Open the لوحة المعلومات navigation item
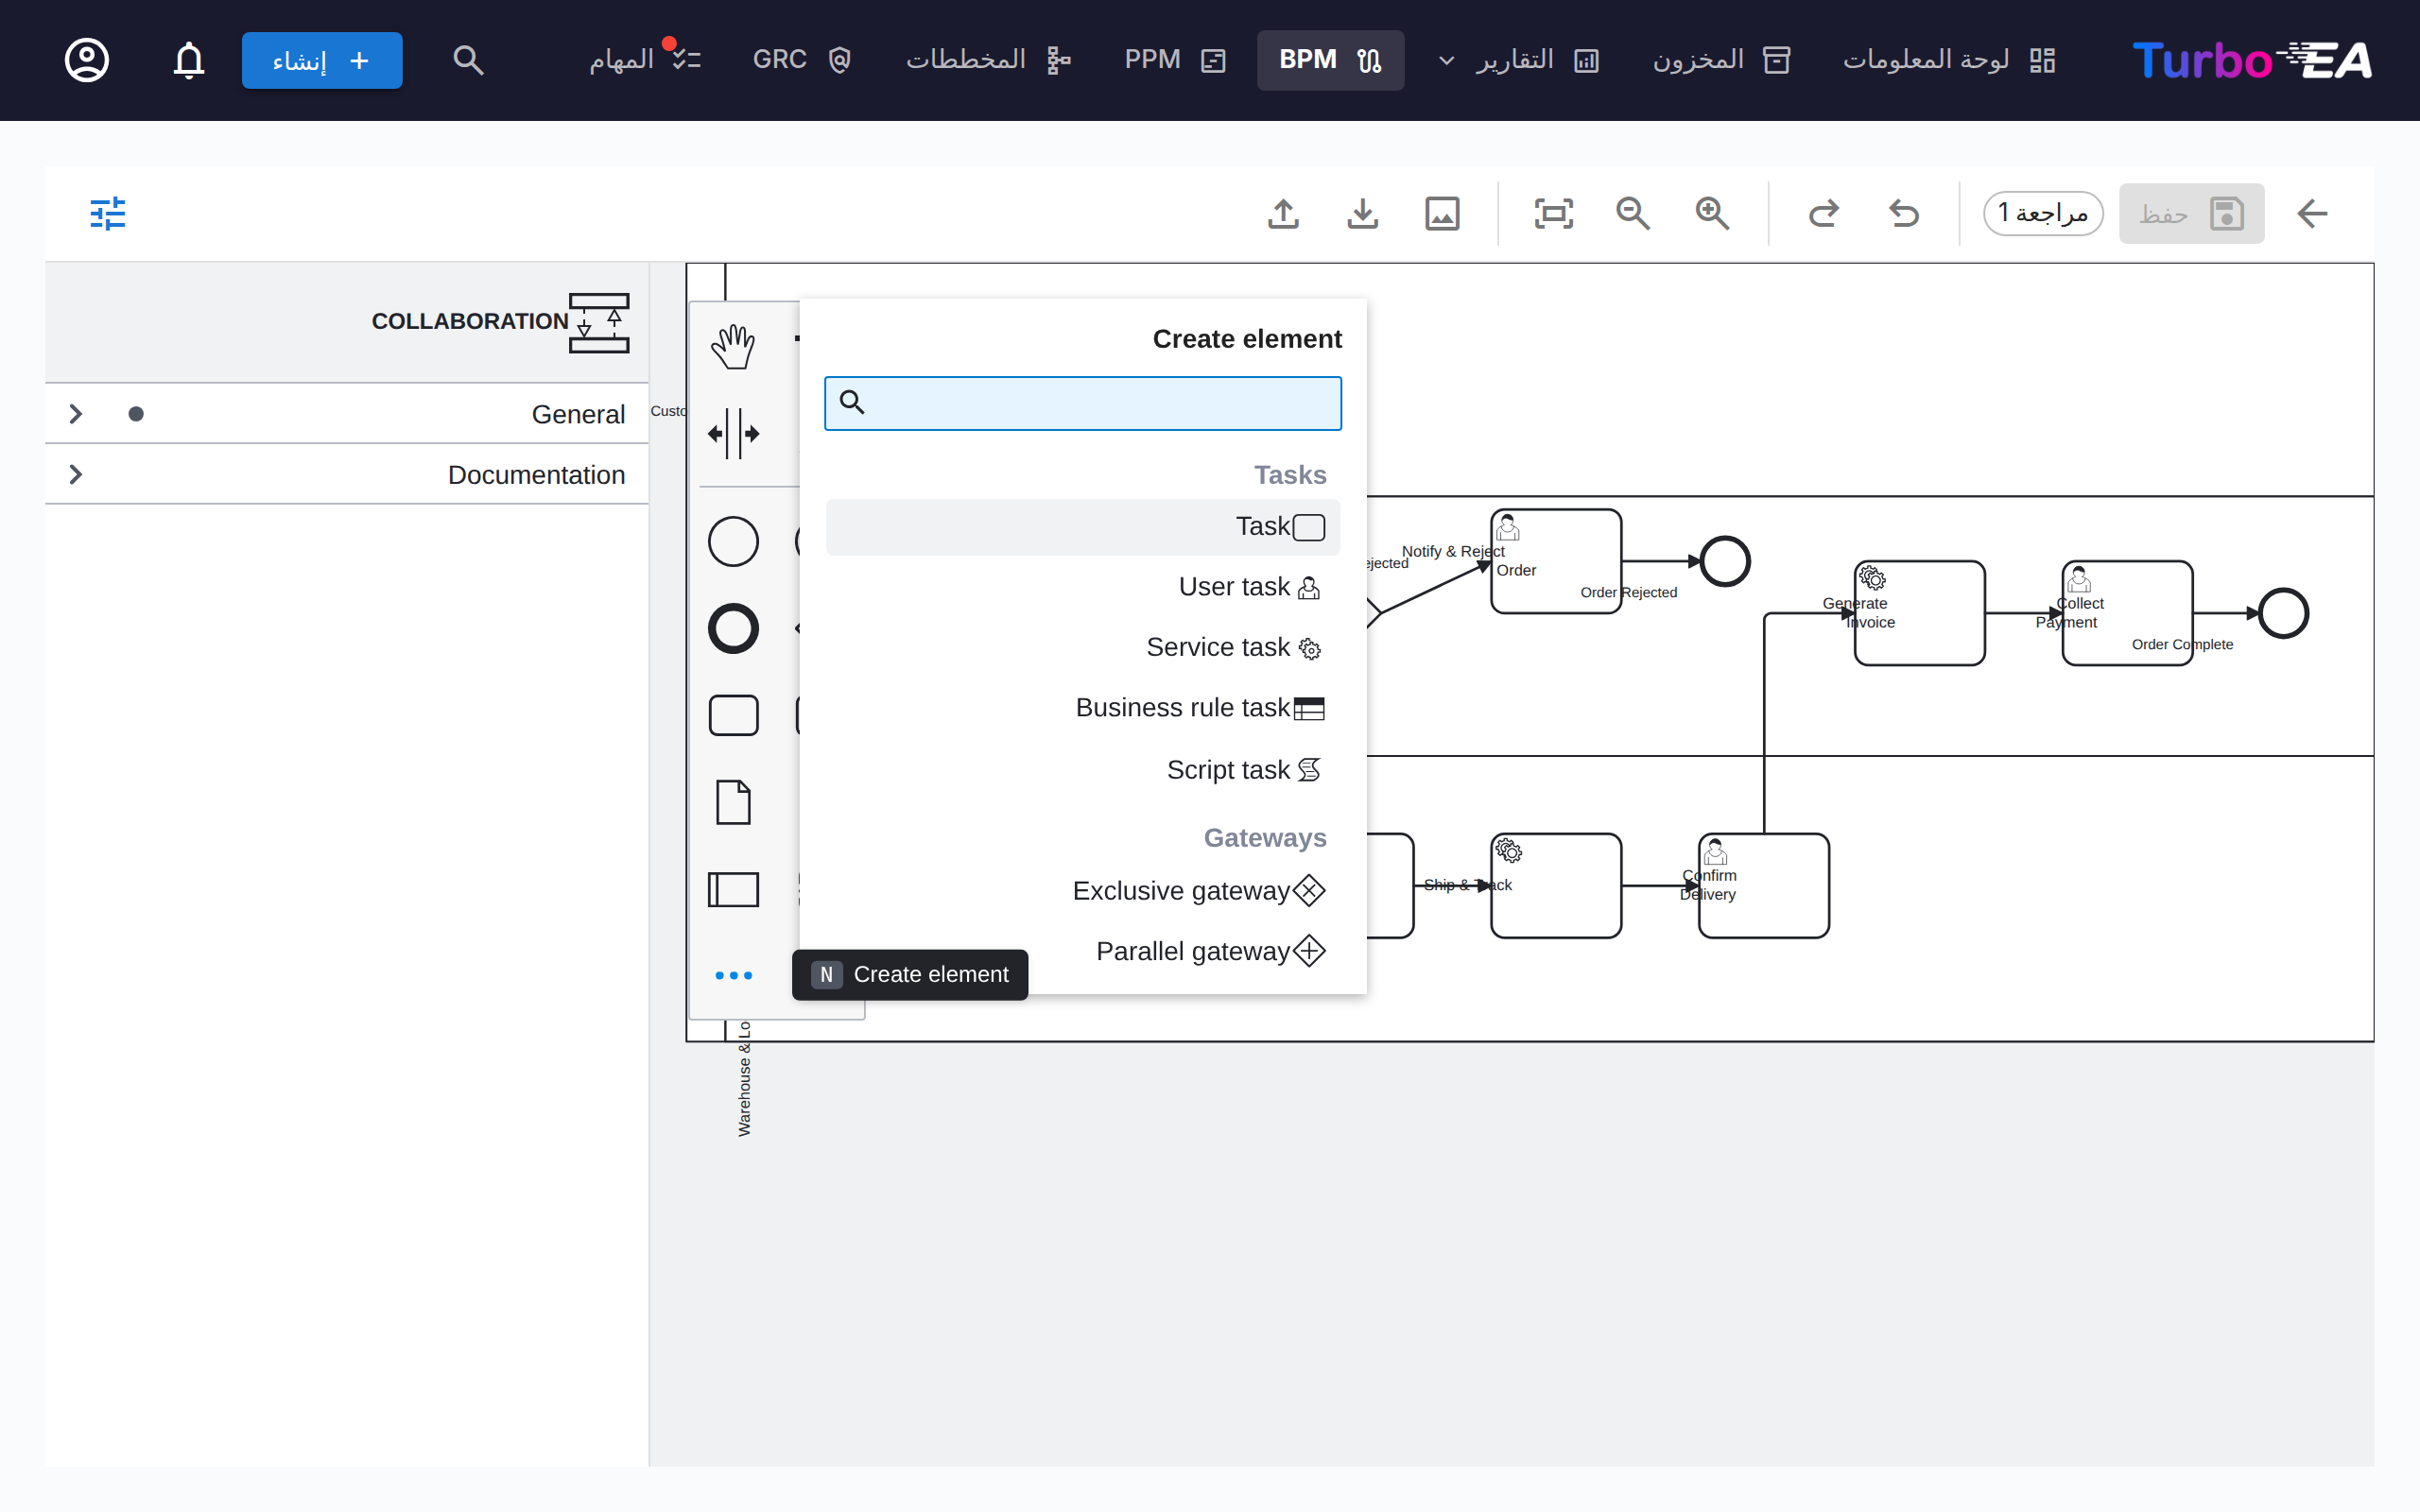Screen dimensions: 2420x1512 click(1948, 60)
